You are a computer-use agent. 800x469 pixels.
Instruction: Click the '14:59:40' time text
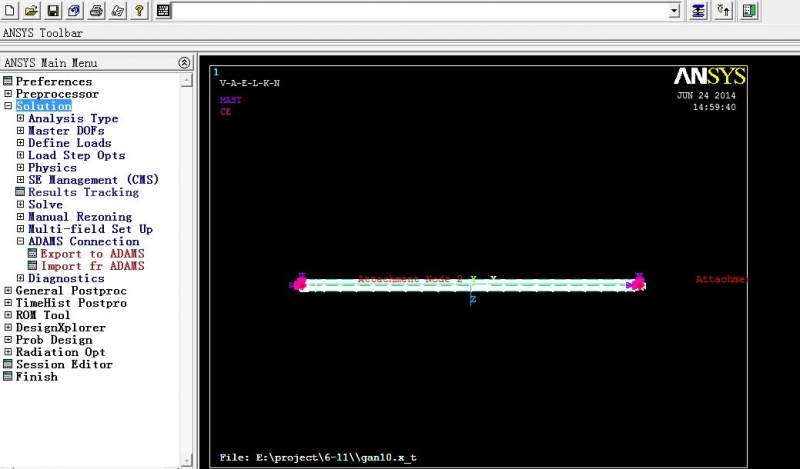coord(714,107)
